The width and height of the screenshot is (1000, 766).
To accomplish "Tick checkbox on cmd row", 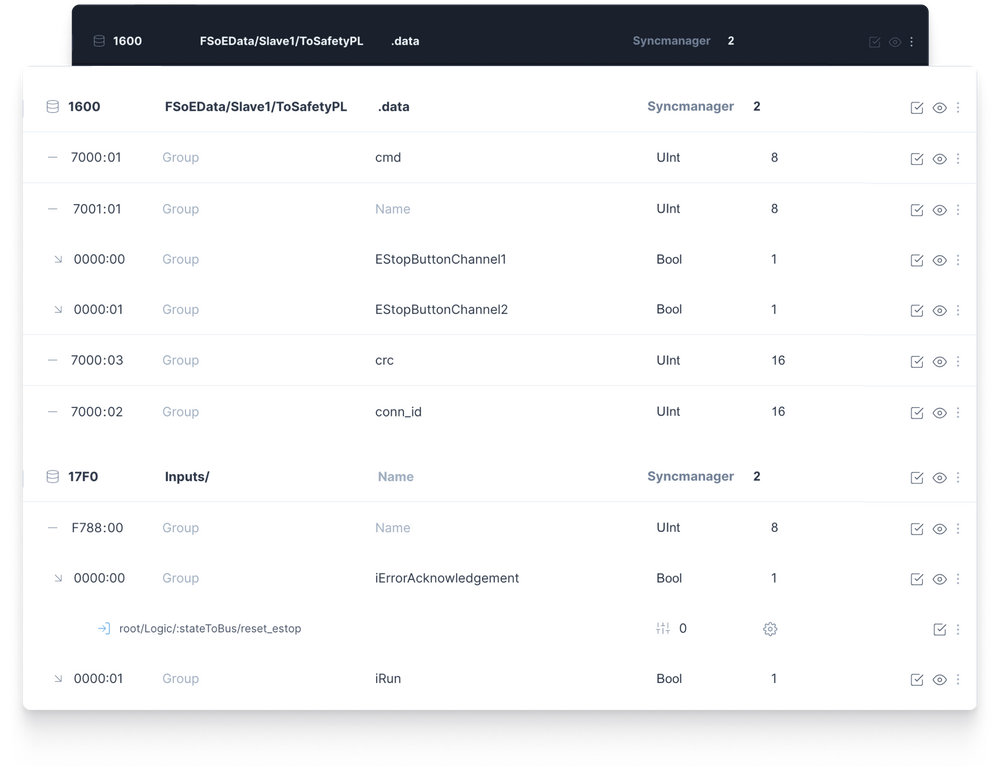I will click(x=917, y=159).
